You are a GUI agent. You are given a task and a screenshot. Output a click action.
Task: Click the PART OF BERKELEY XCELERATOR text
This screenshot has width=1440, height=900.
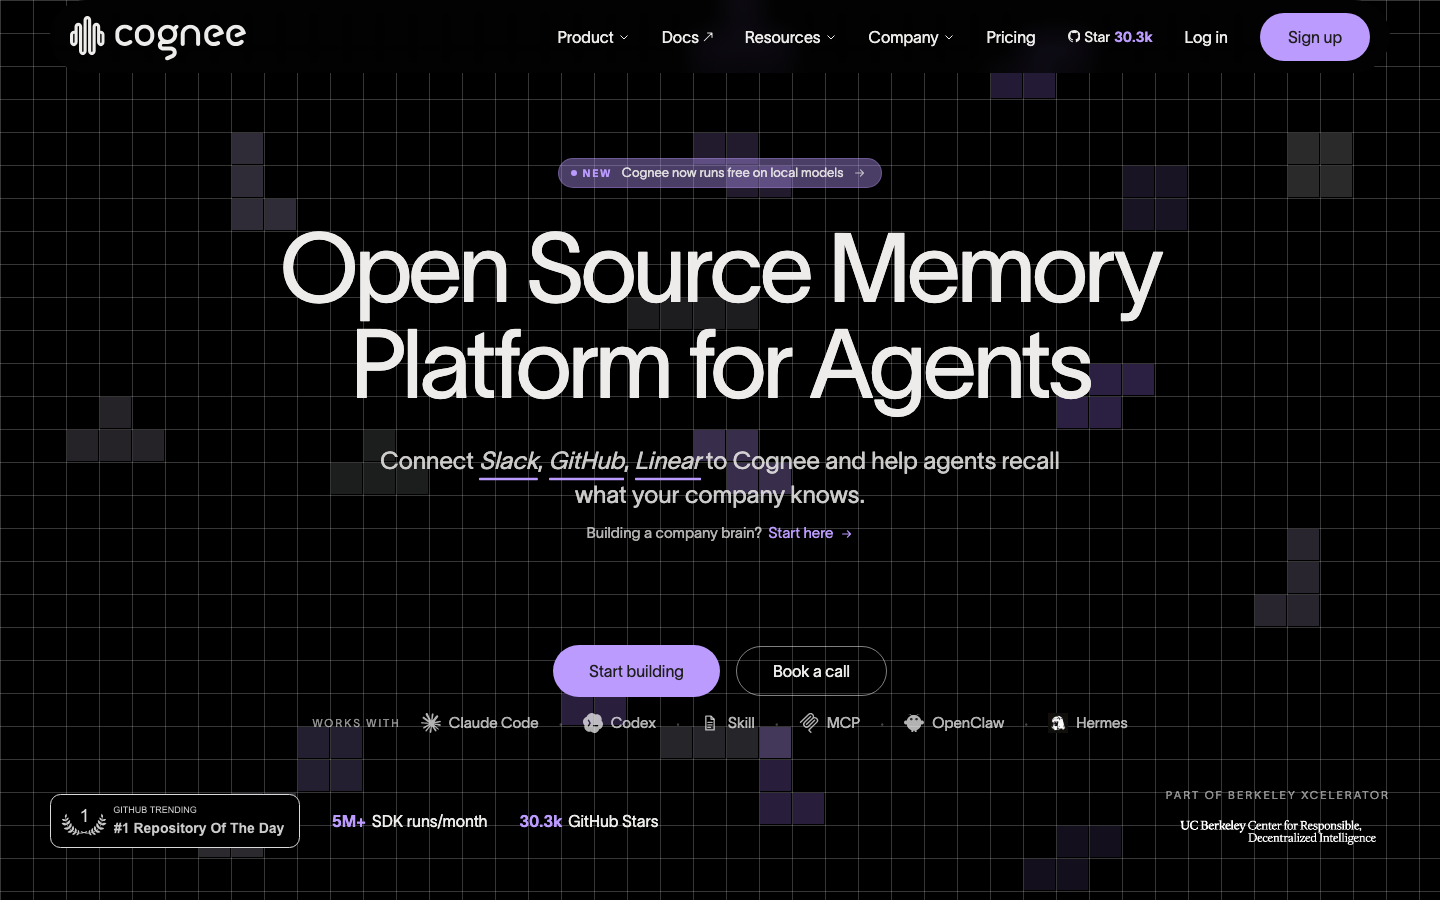[1277, 795]
